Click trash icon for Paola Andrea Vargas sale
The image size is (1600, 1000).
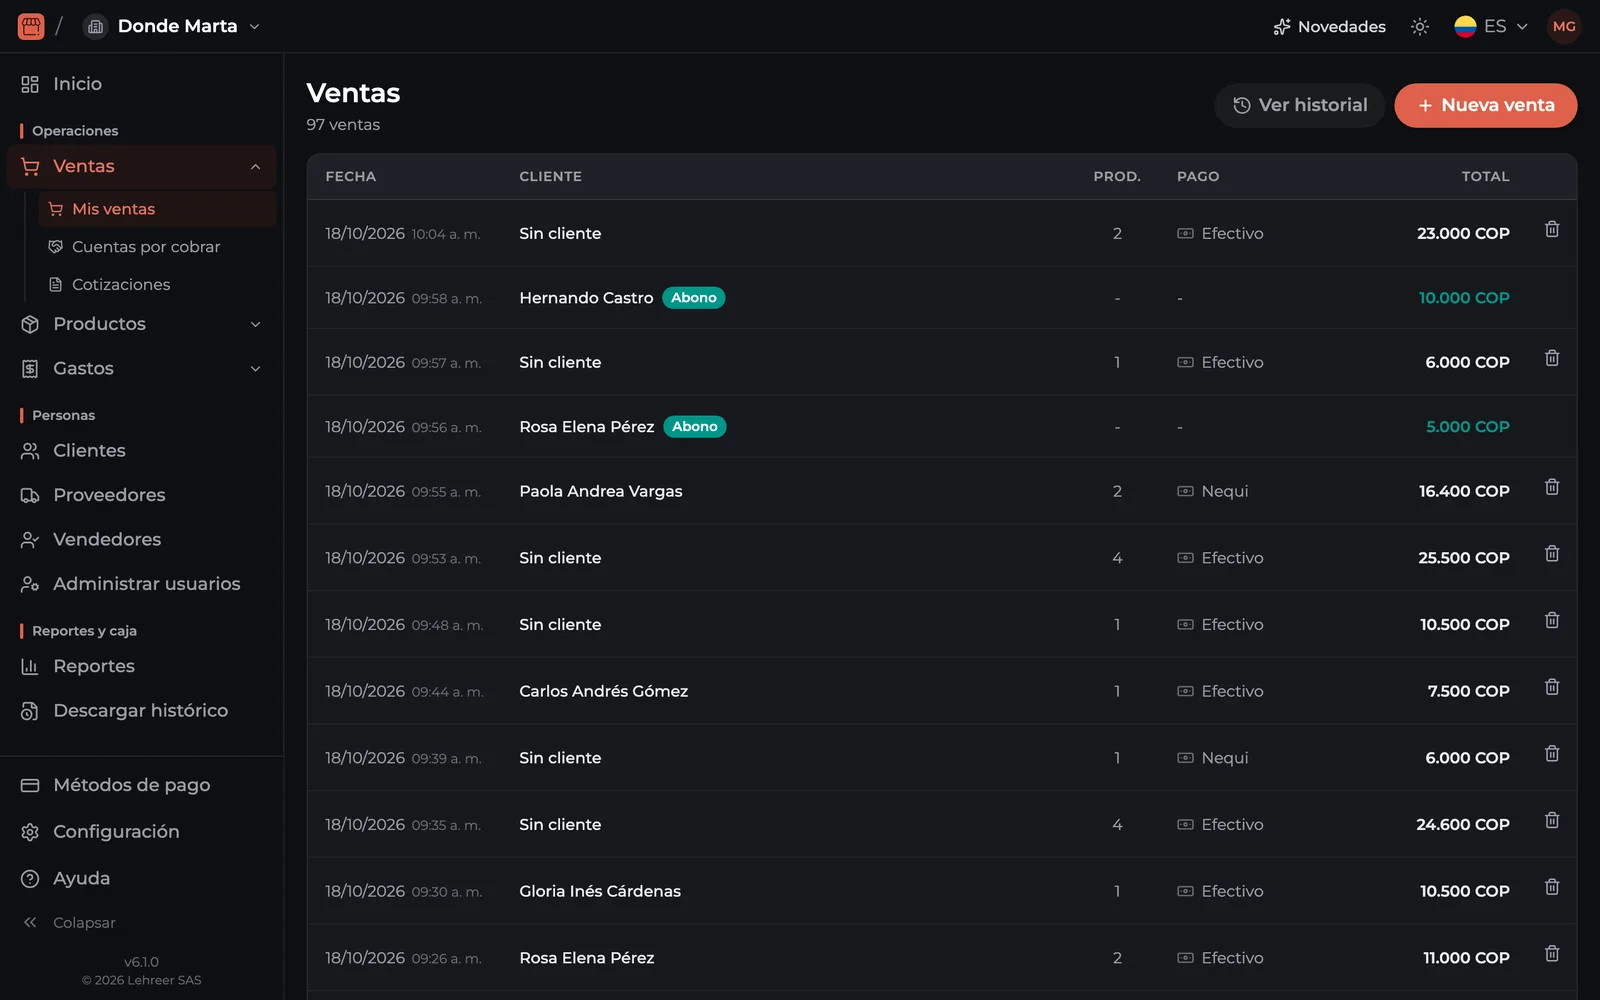tap(1552, 487)
